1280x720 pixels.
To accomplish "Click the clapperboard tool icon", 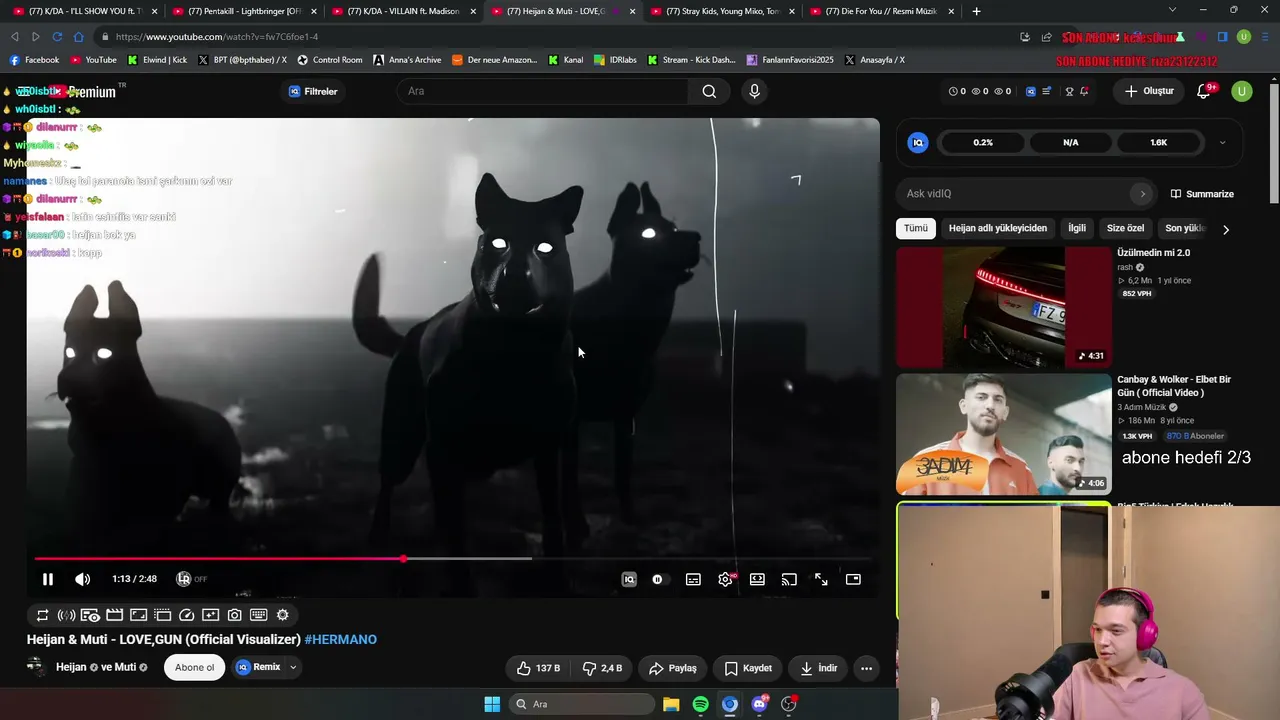I will click(114, 615).
